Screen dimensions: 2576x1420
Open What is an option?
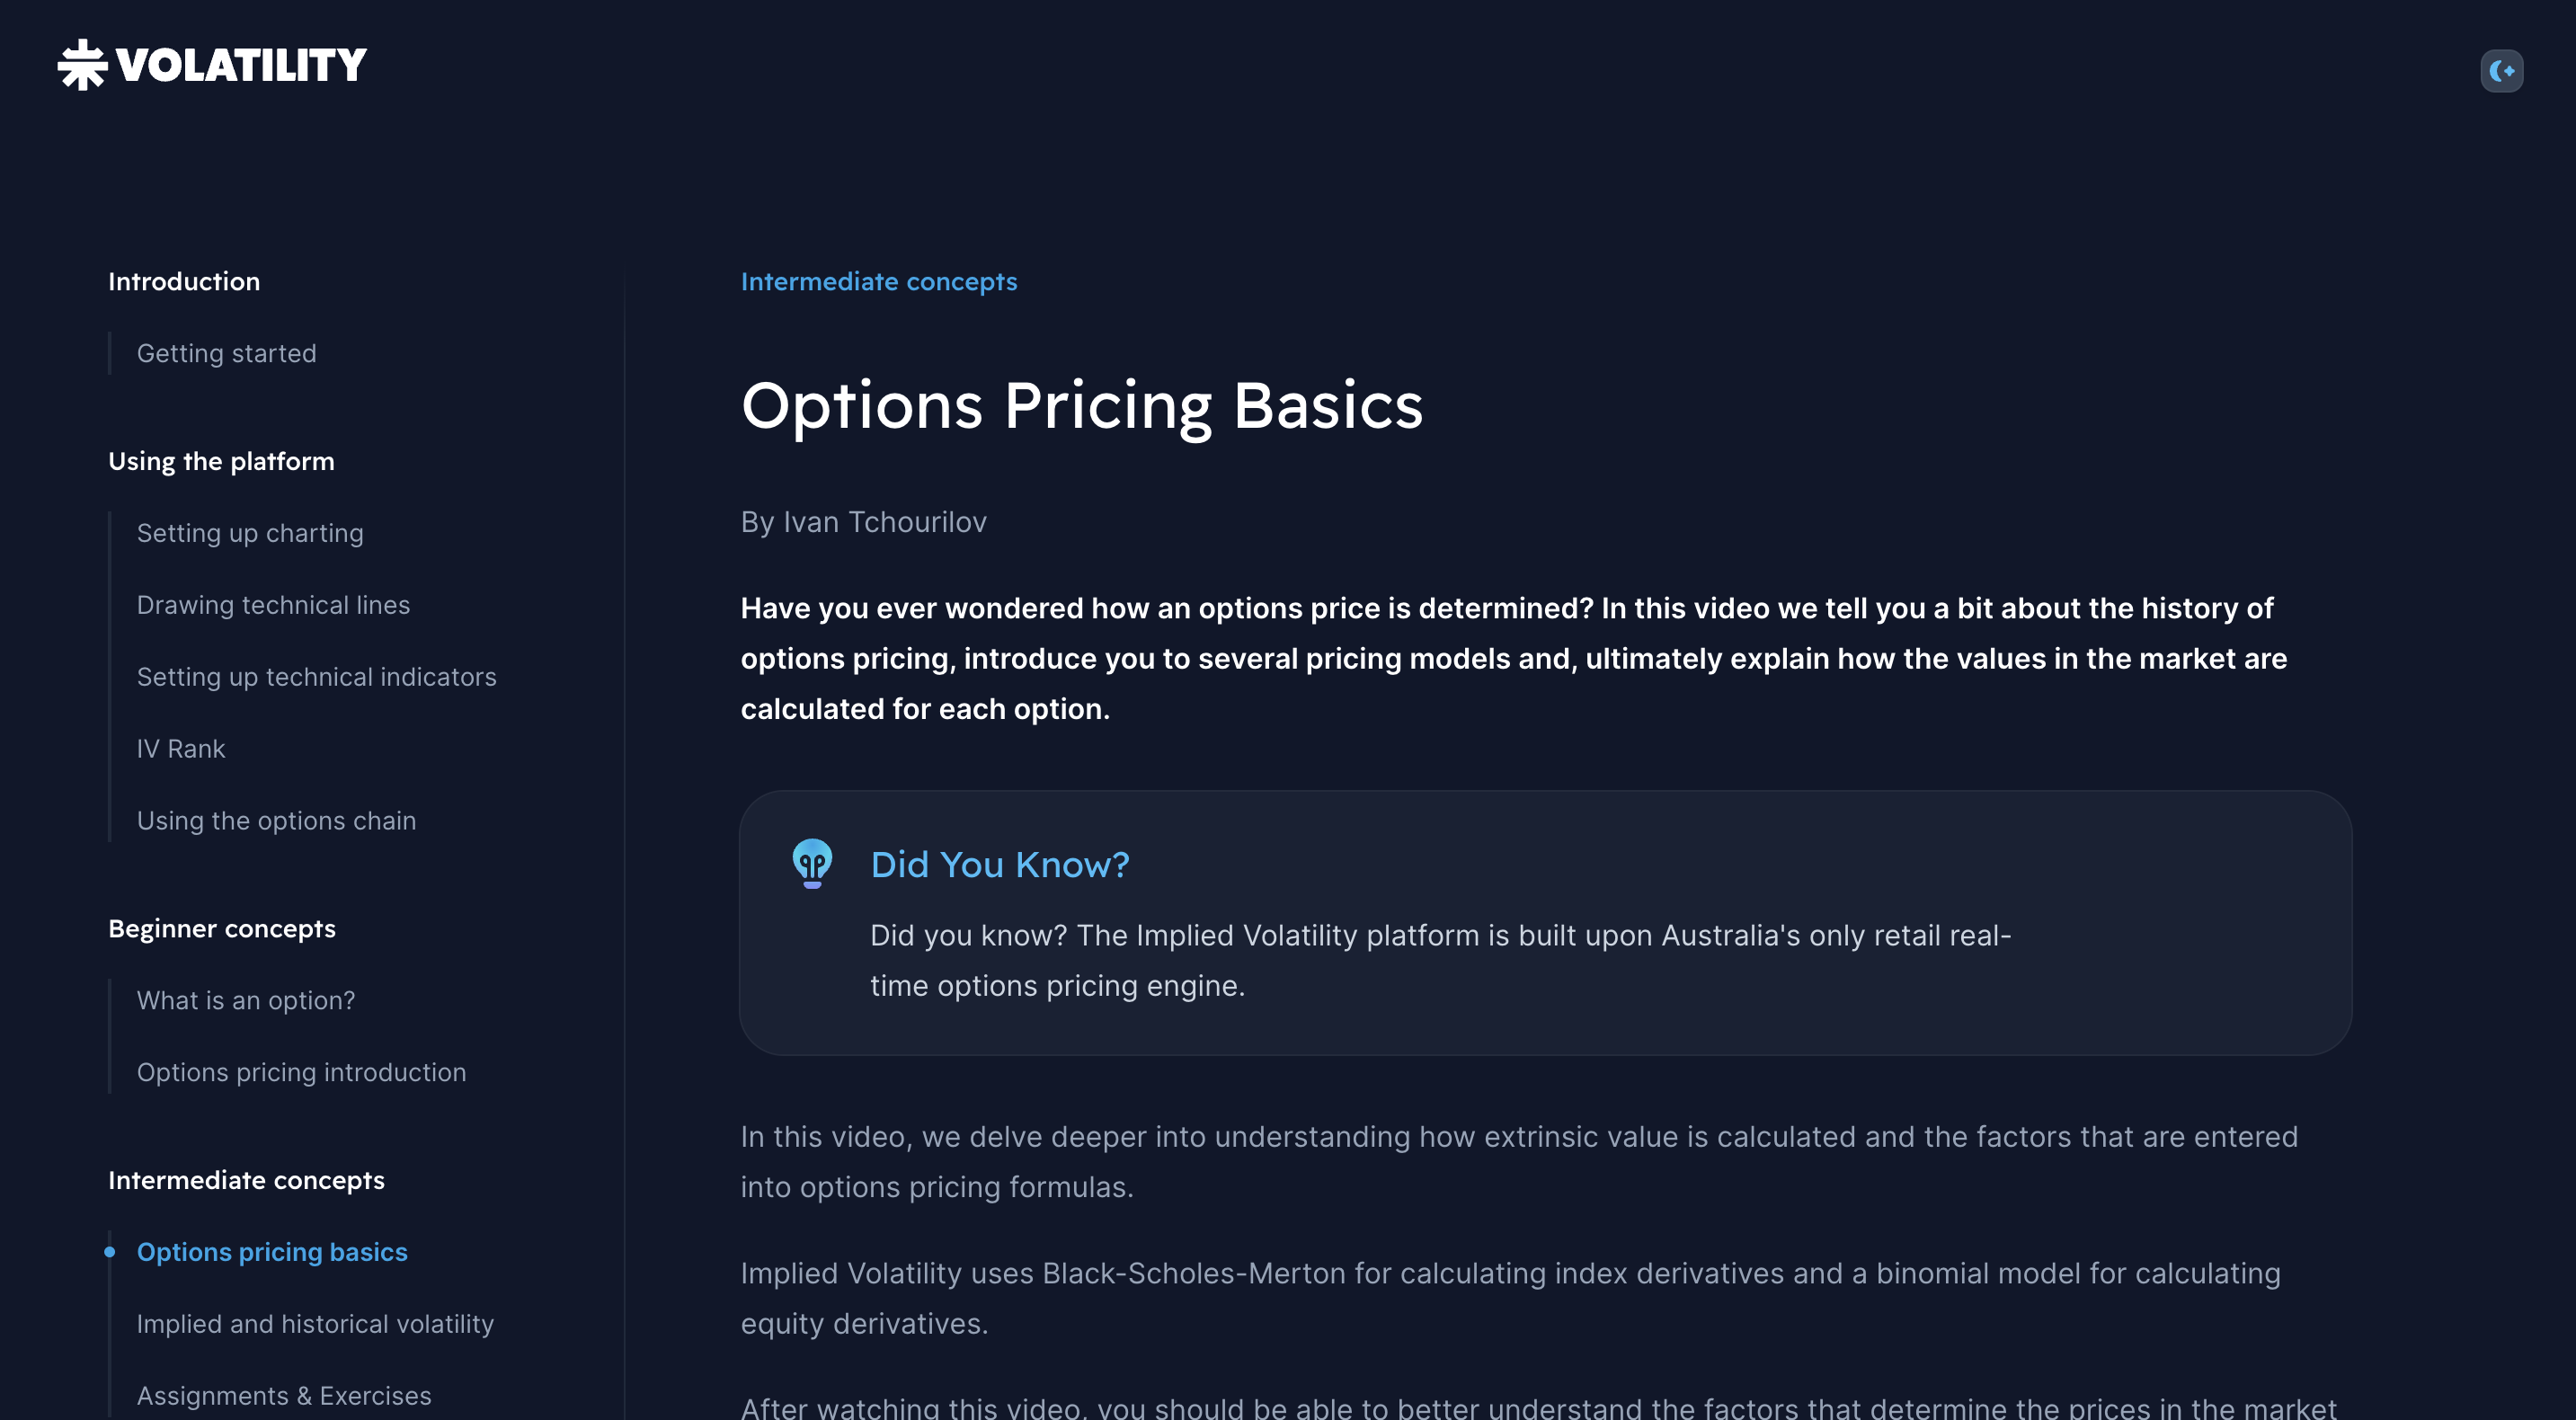(x=245, y=1000)
